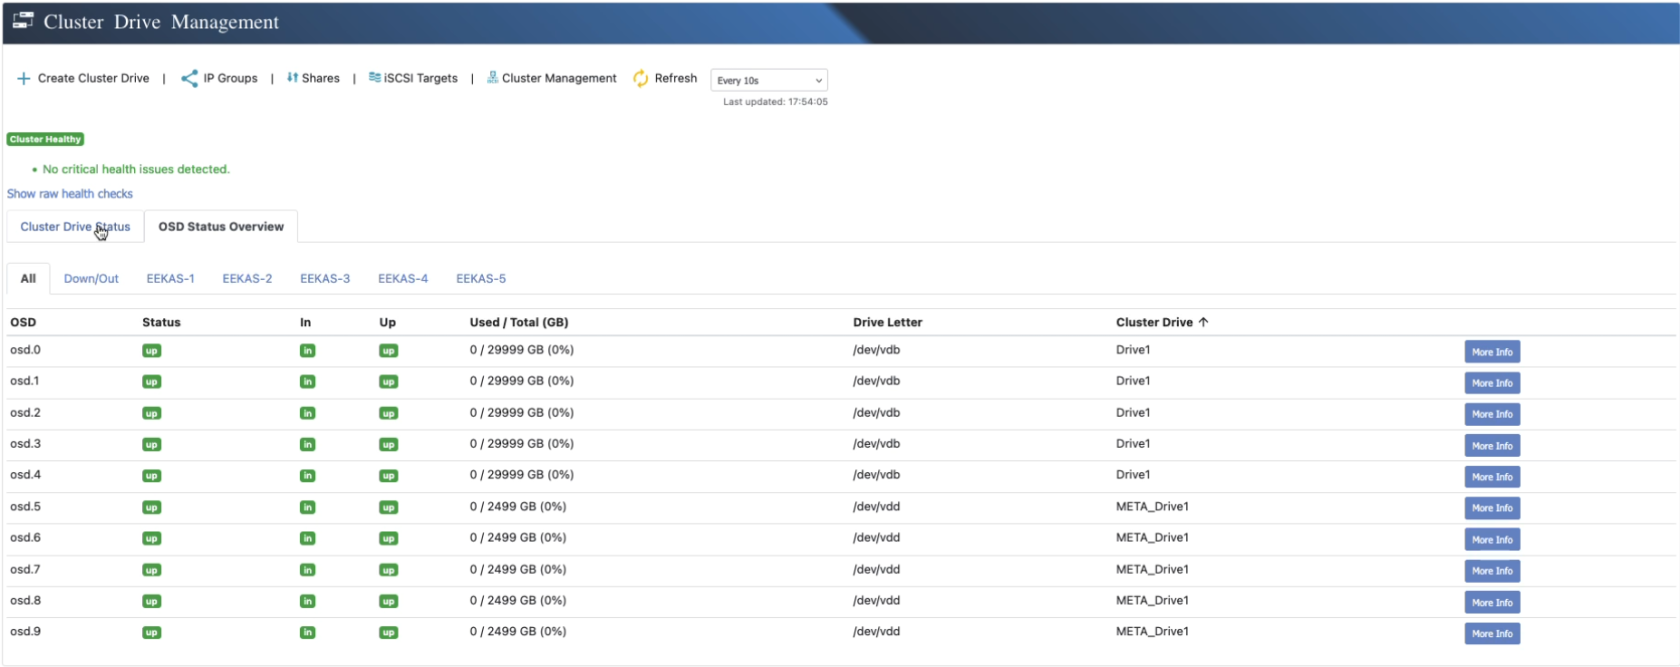Select the Down/Out filter tab

(x=91, y=279)
